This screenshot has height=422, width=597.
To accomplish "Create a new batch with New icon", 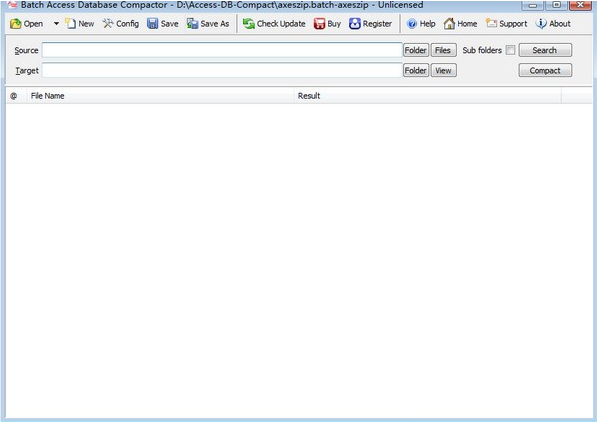I will 70,24.
